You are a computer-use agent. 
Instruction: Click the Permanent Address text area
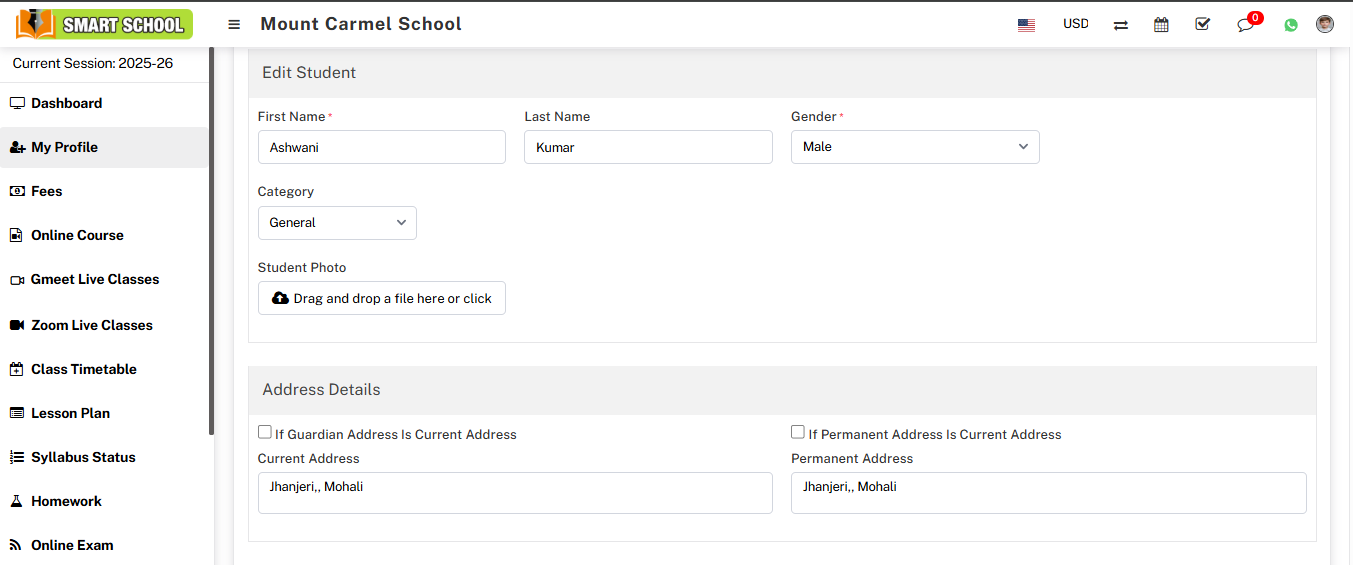pos(1049,493)
